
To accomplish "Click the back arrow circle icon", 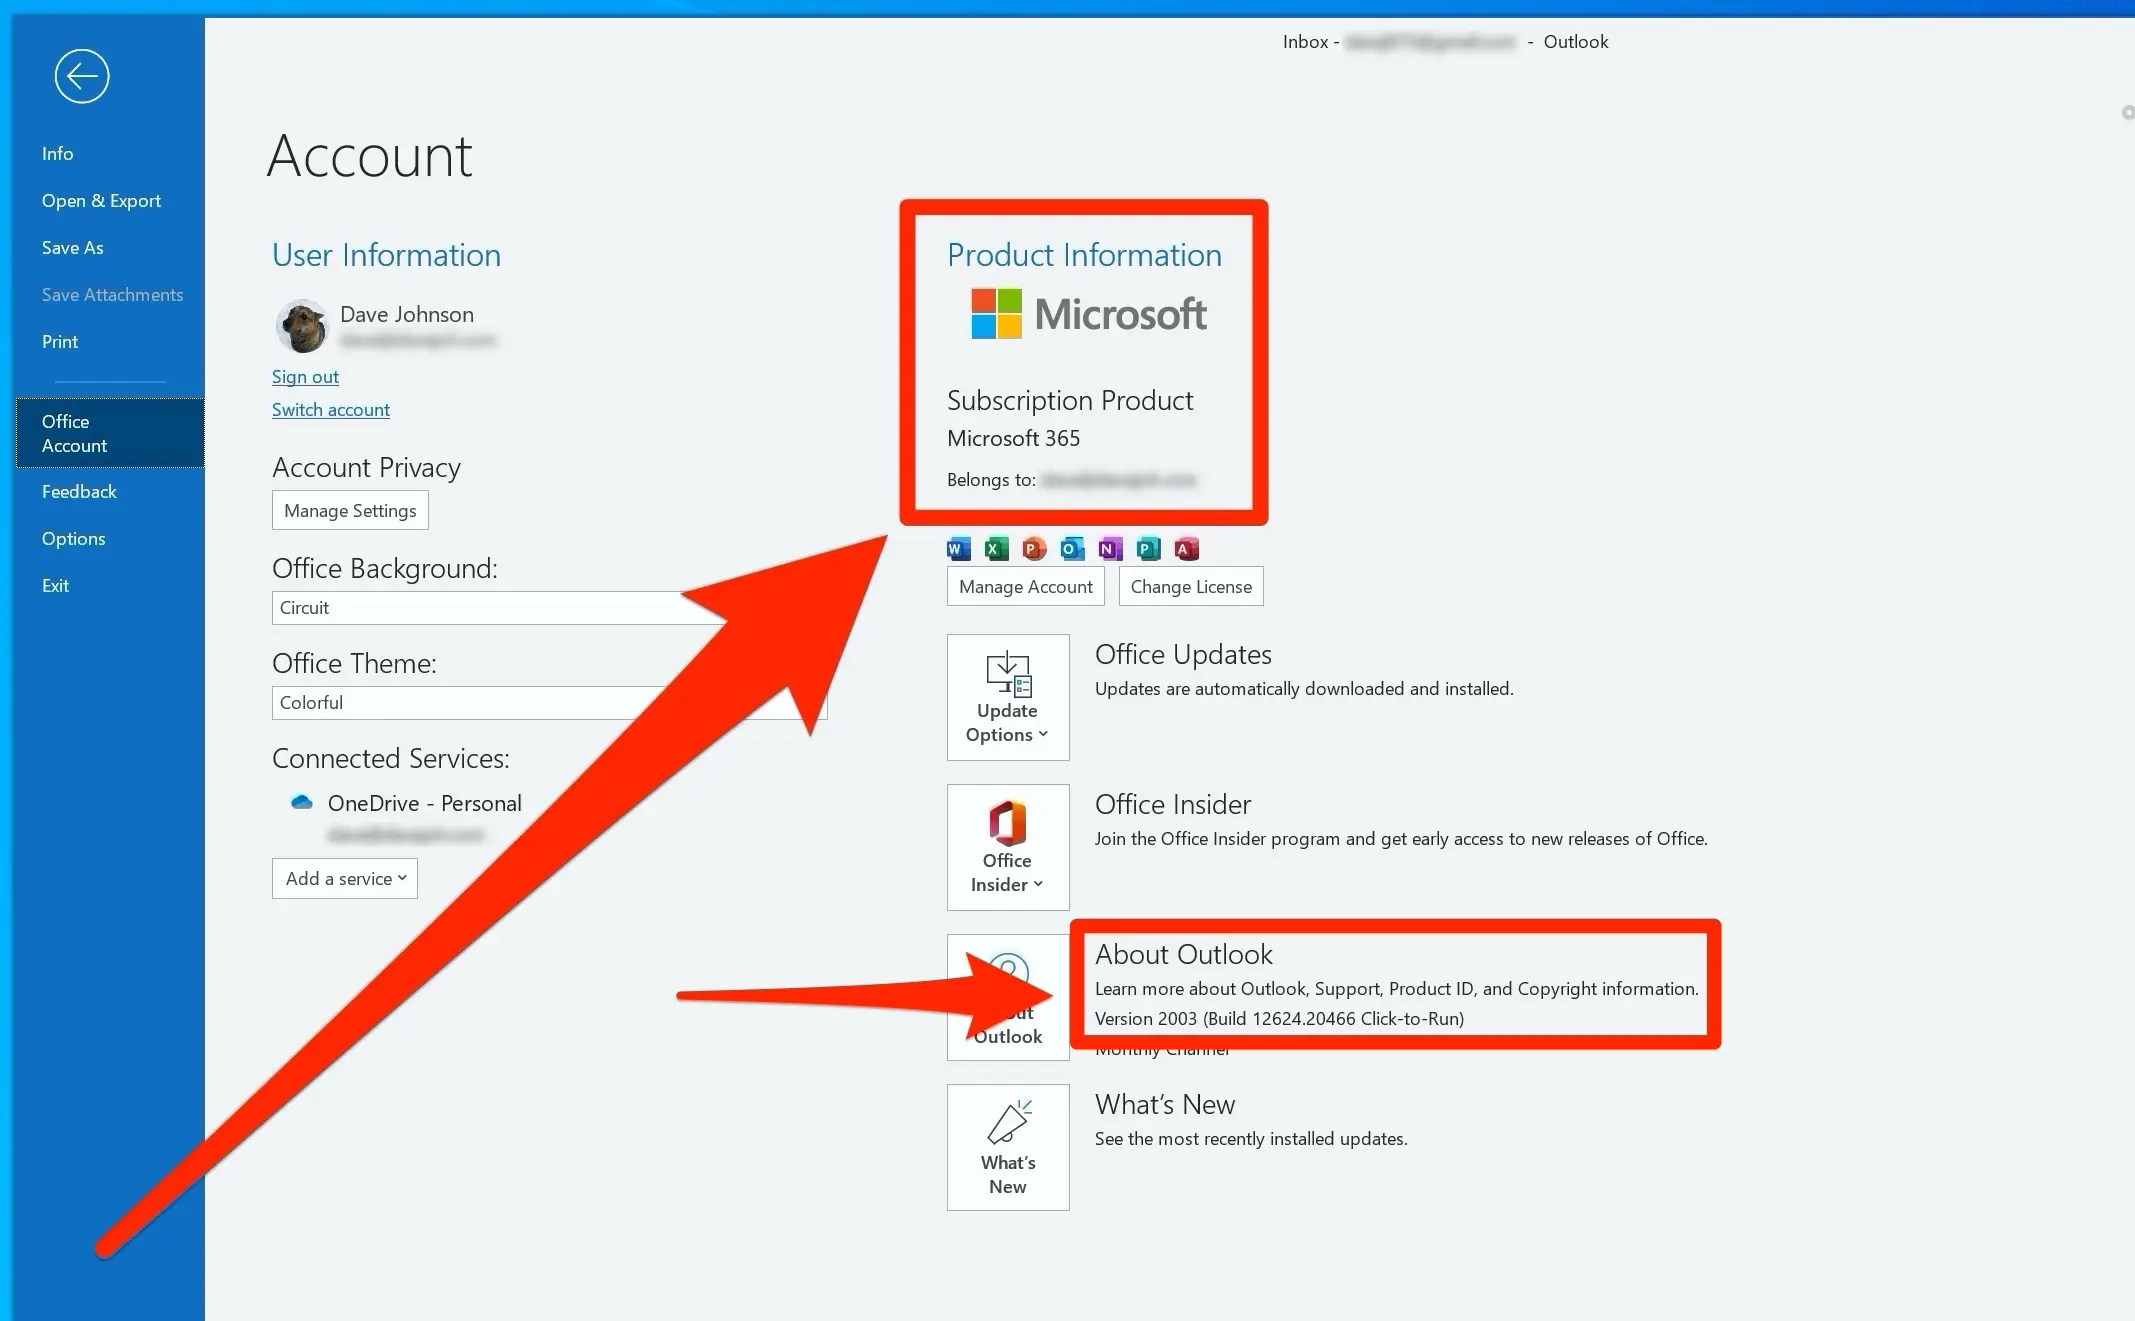I will pos(82,76).
